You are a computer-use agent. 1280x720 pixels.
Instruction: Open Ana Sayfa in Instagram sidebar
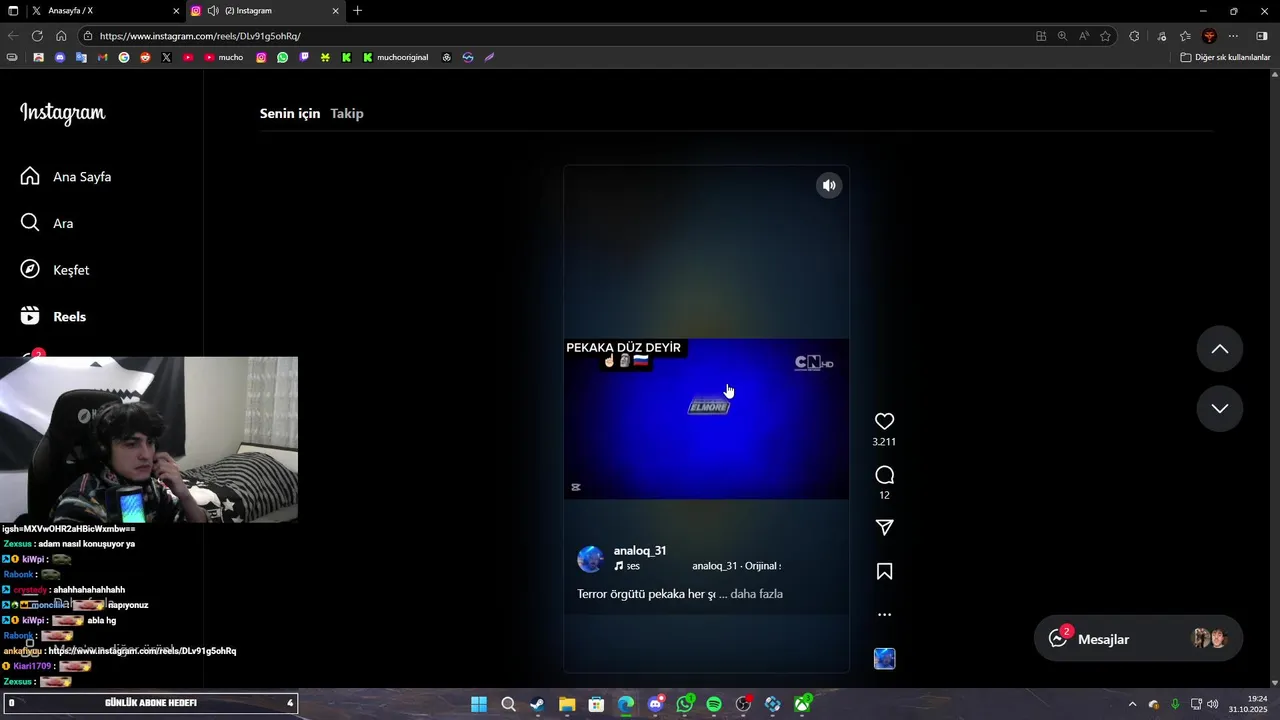tap(66, 177)
